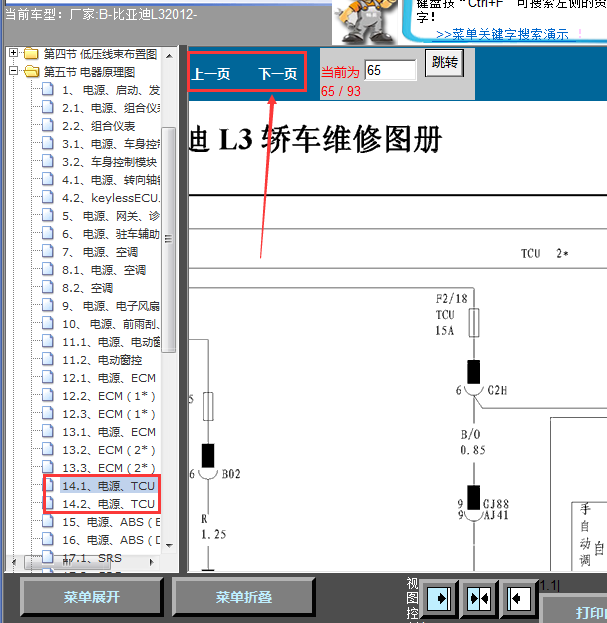Open the 11.2、电动窗控 entry
This screenshot has width=607, height=623.
(x=102, y=360)
